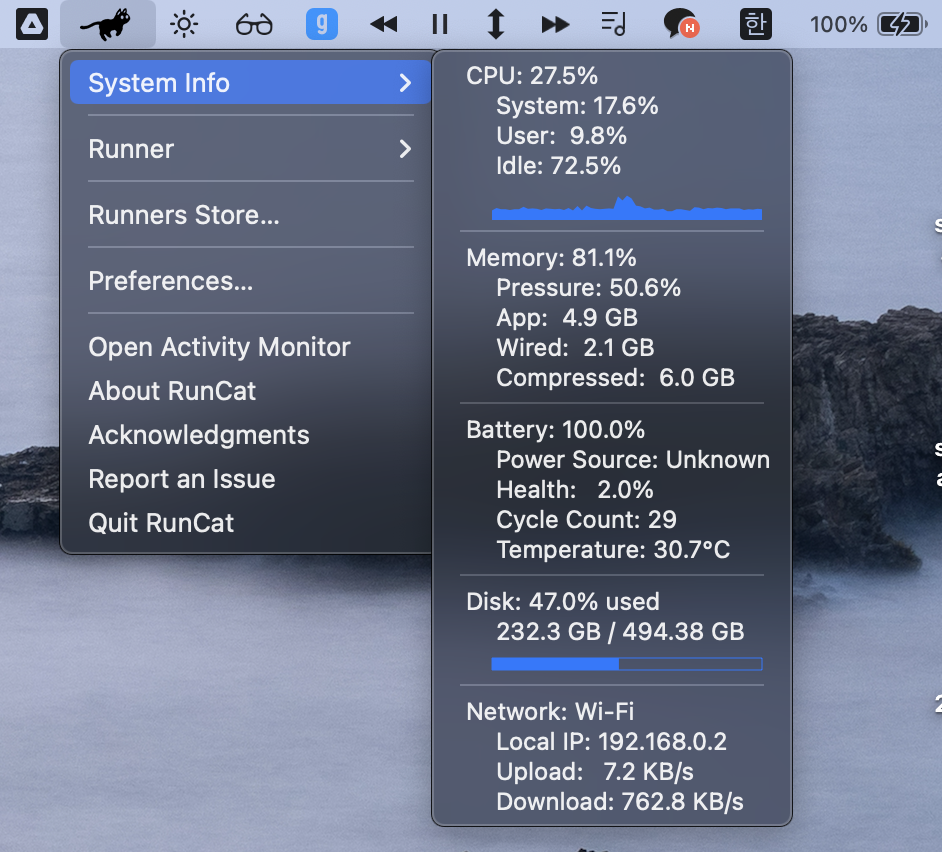
Task: Click the sun brightness menu bar icon
Action: pos(184,25)
